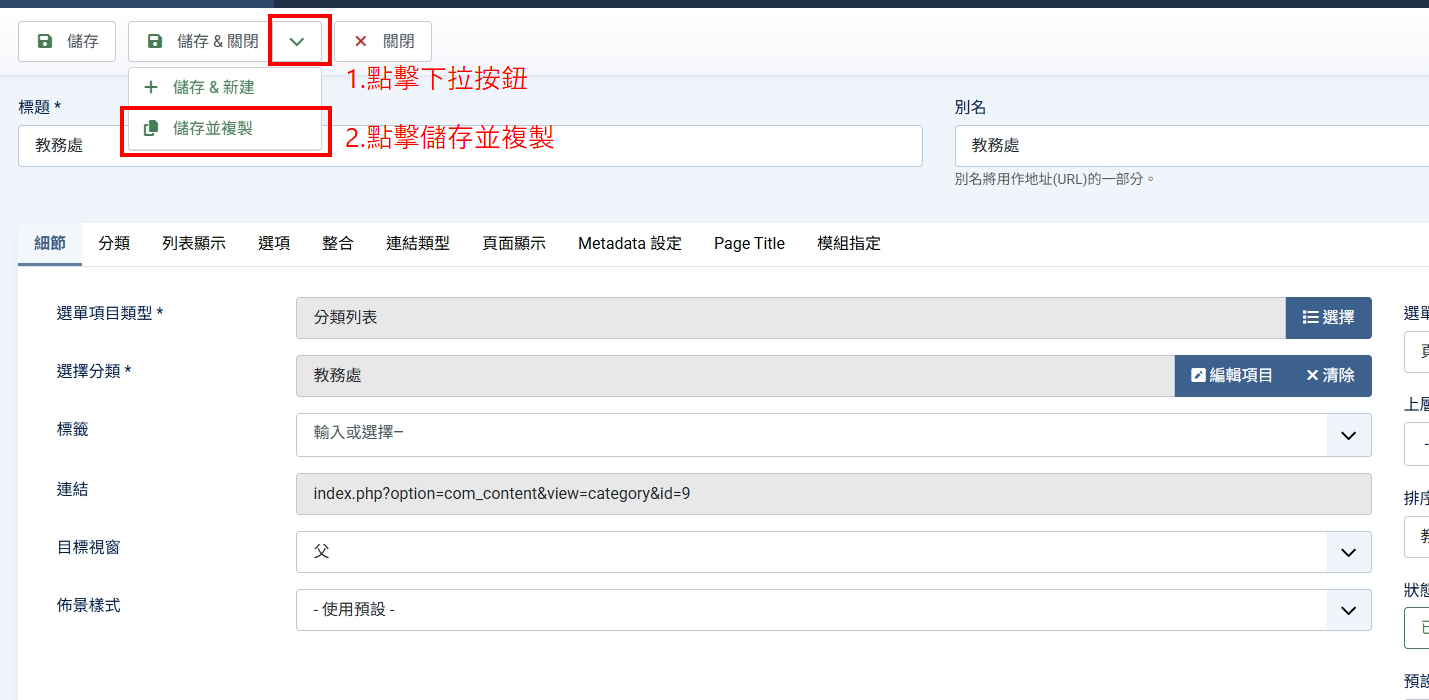1429x700 pixels.
Task: Open the 佈景樣式 template style dropdown
Action: (x=1348, y=610)
